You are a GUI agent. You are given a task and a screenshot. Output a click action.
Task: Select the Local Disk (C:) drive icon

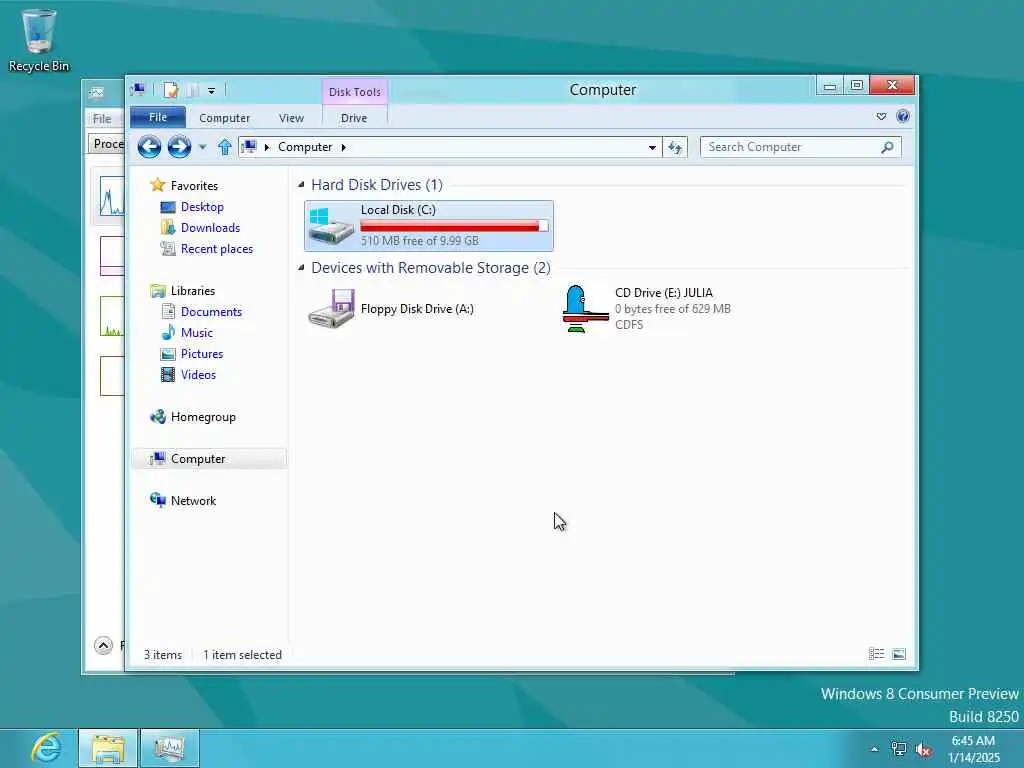point(331,225)
